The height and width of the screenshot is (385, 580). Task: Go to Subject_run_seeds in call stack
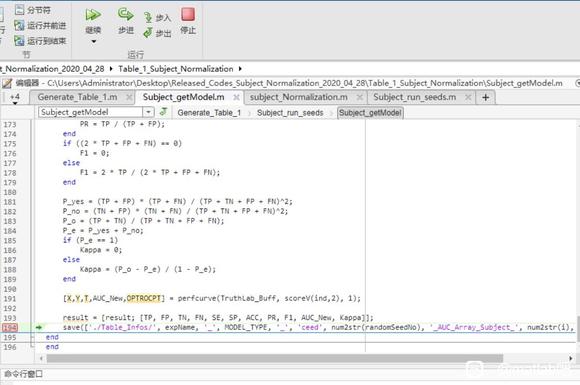click(290, 112)
